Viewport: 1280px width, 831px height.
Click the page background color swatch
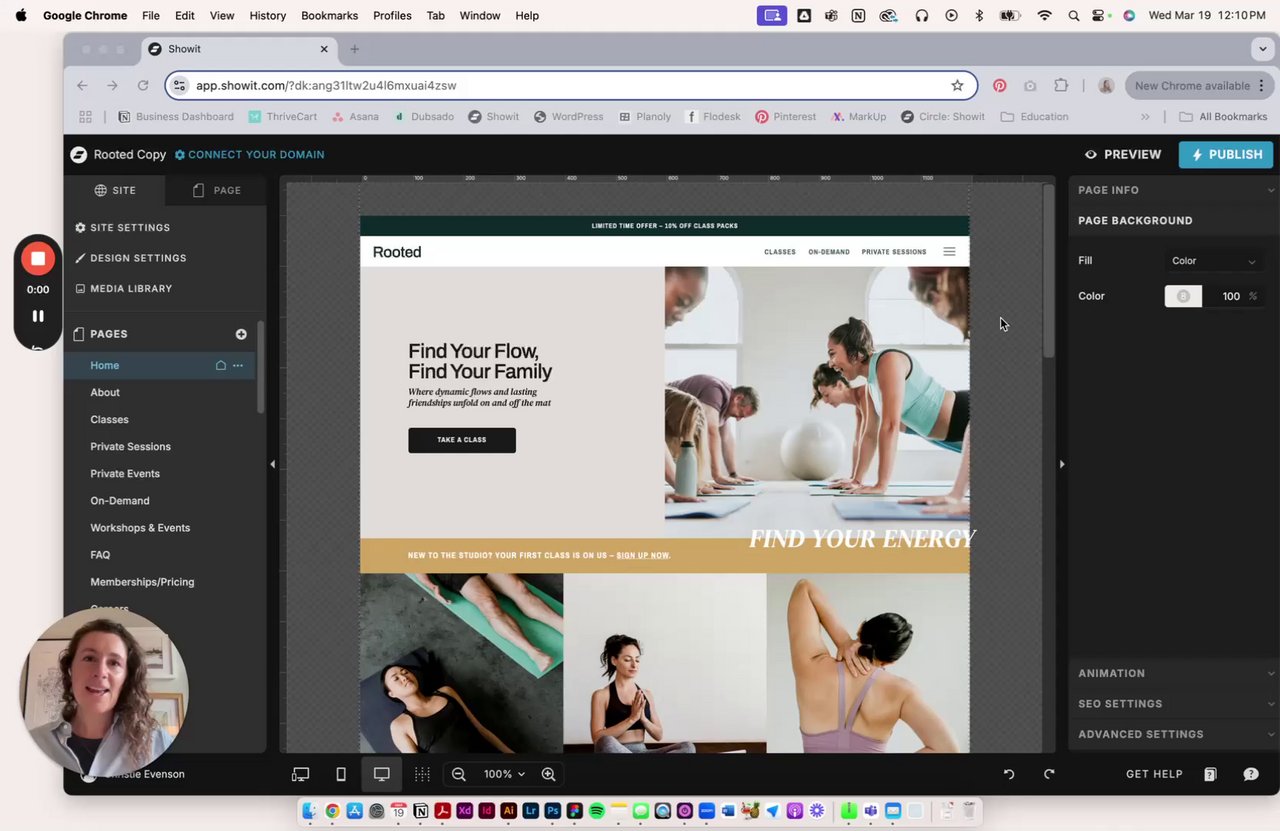(1183, 296)
